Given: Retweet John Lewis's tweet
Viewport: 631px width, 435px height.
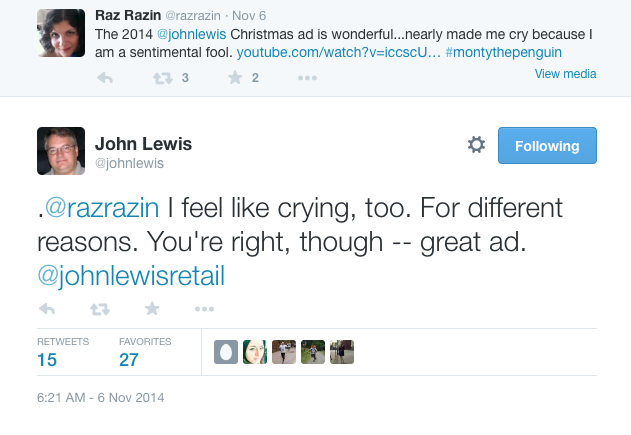Looking at the screenshot, I should [x=99, y=308].
